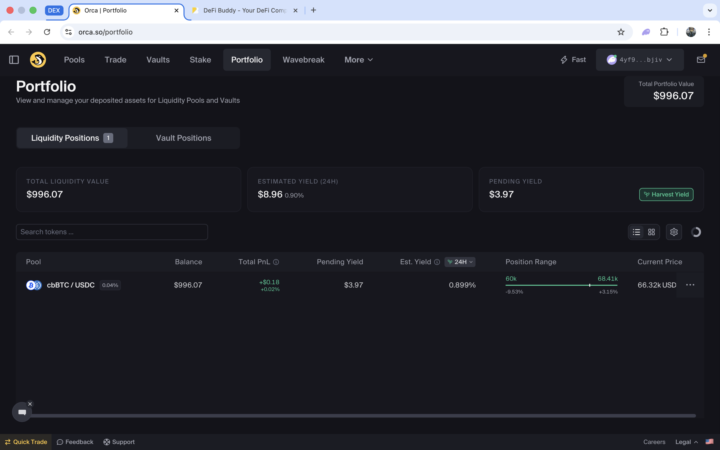Select Liquidity Positions tab
Image resolution: width=720 pixels, height=450 pixels.
click(x=72, y=138)
